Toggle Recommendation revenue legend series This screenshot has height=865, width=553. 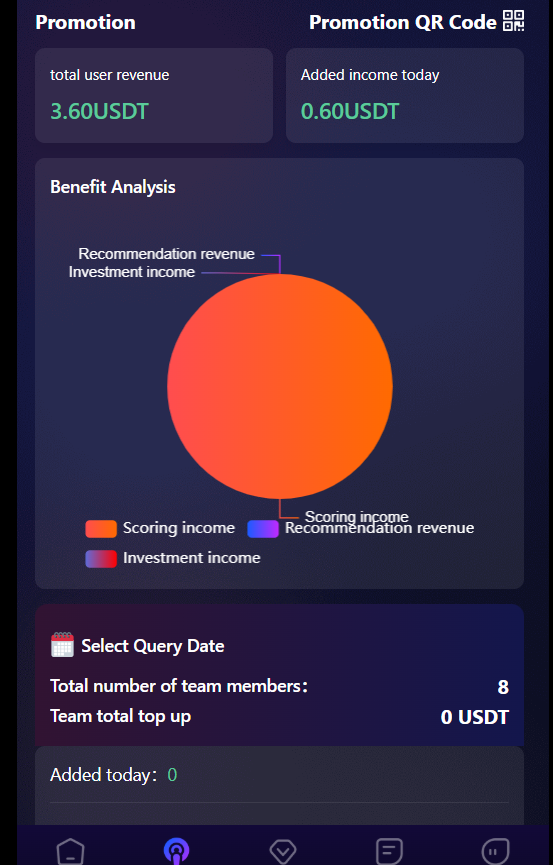(360, 528)
